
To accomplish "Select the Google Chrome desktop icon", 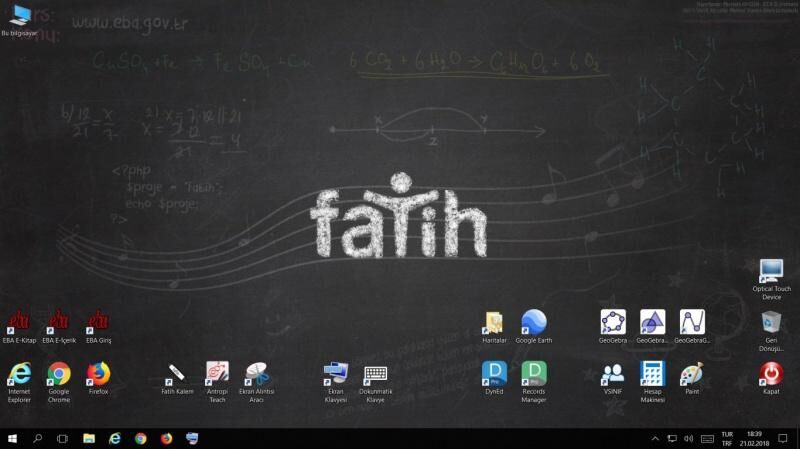I will pos(59,383).
